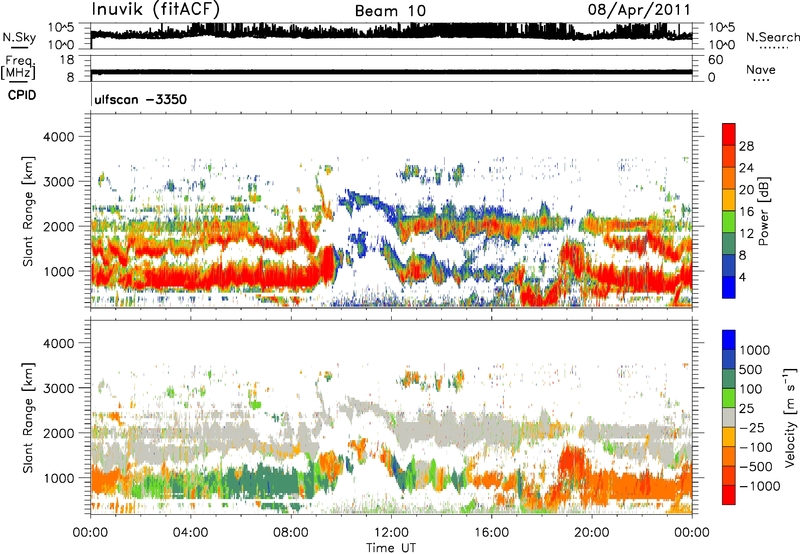This screenshot has width=800, height=554.
Task: Click the "Beam 10" heading
Action: 390,11
